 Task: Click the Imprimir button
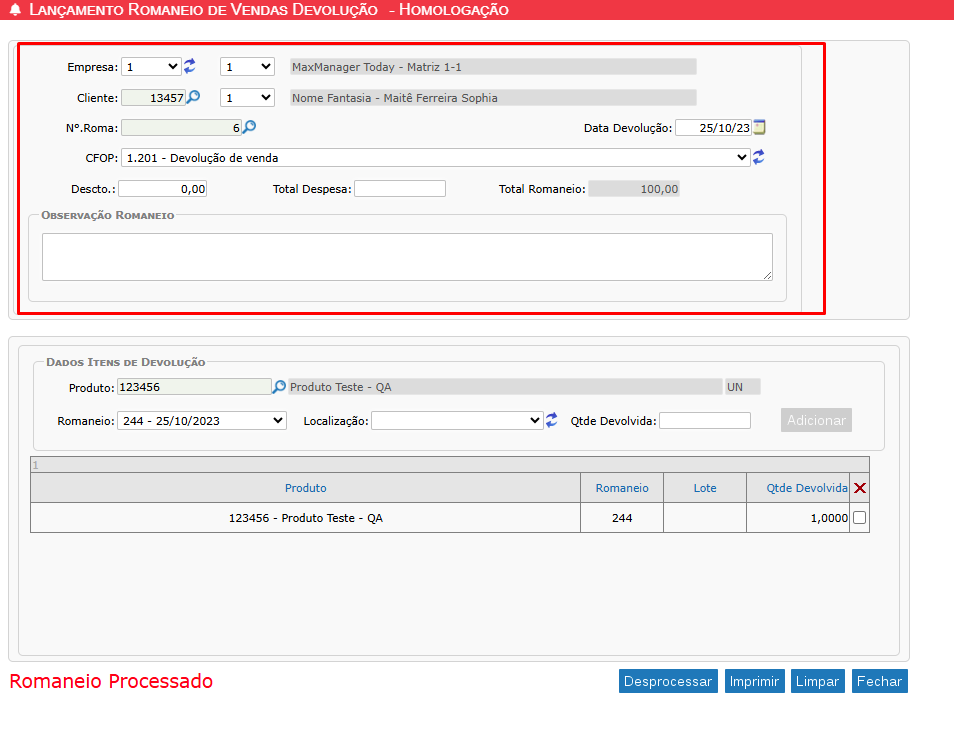tap(755, 681)
